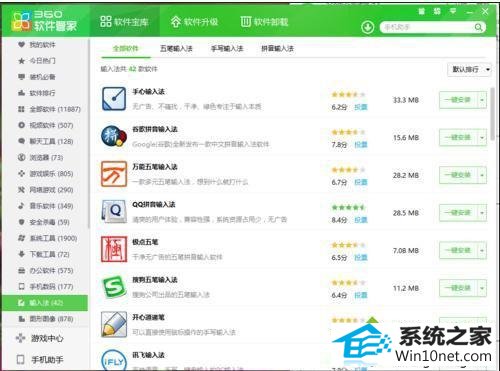
Task: Open the 开心逍遥笔 pencil icon
Action: [114, 324]
